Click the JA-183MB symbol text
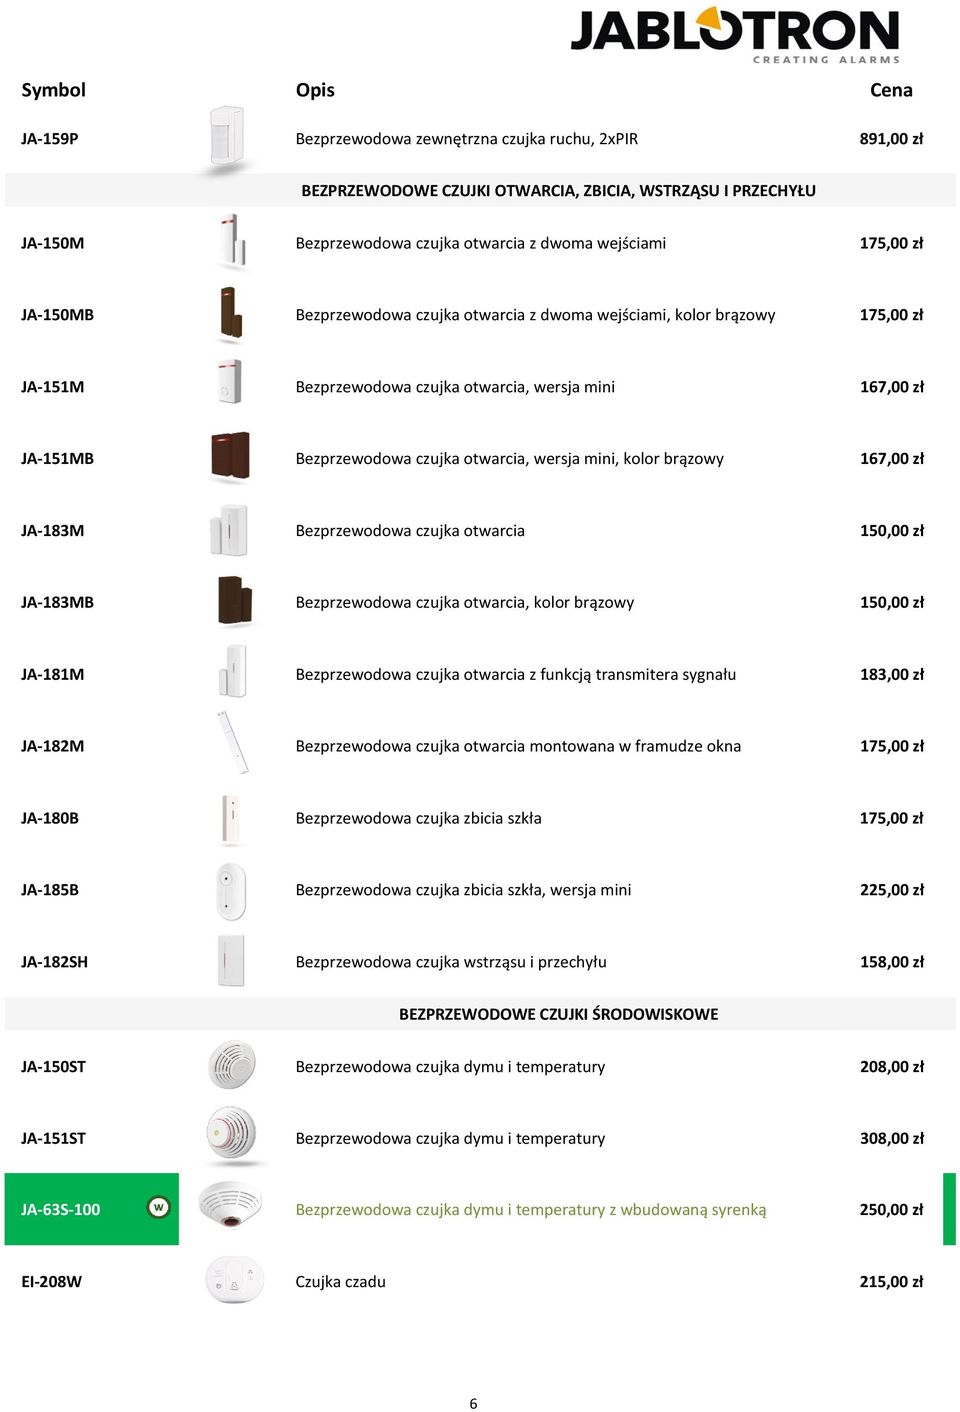The width and height of the screenshot is (960, 1412). 57,602
